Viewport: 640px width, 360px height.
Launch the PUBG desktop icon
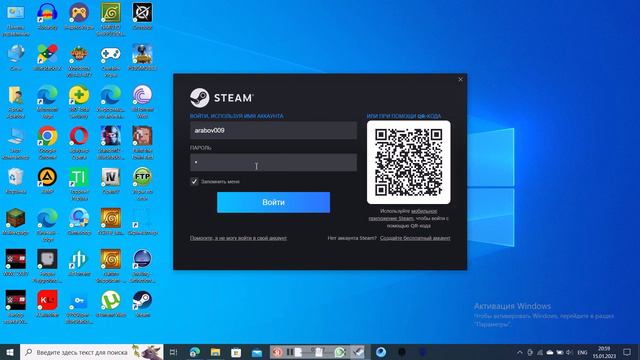point(142,54)
